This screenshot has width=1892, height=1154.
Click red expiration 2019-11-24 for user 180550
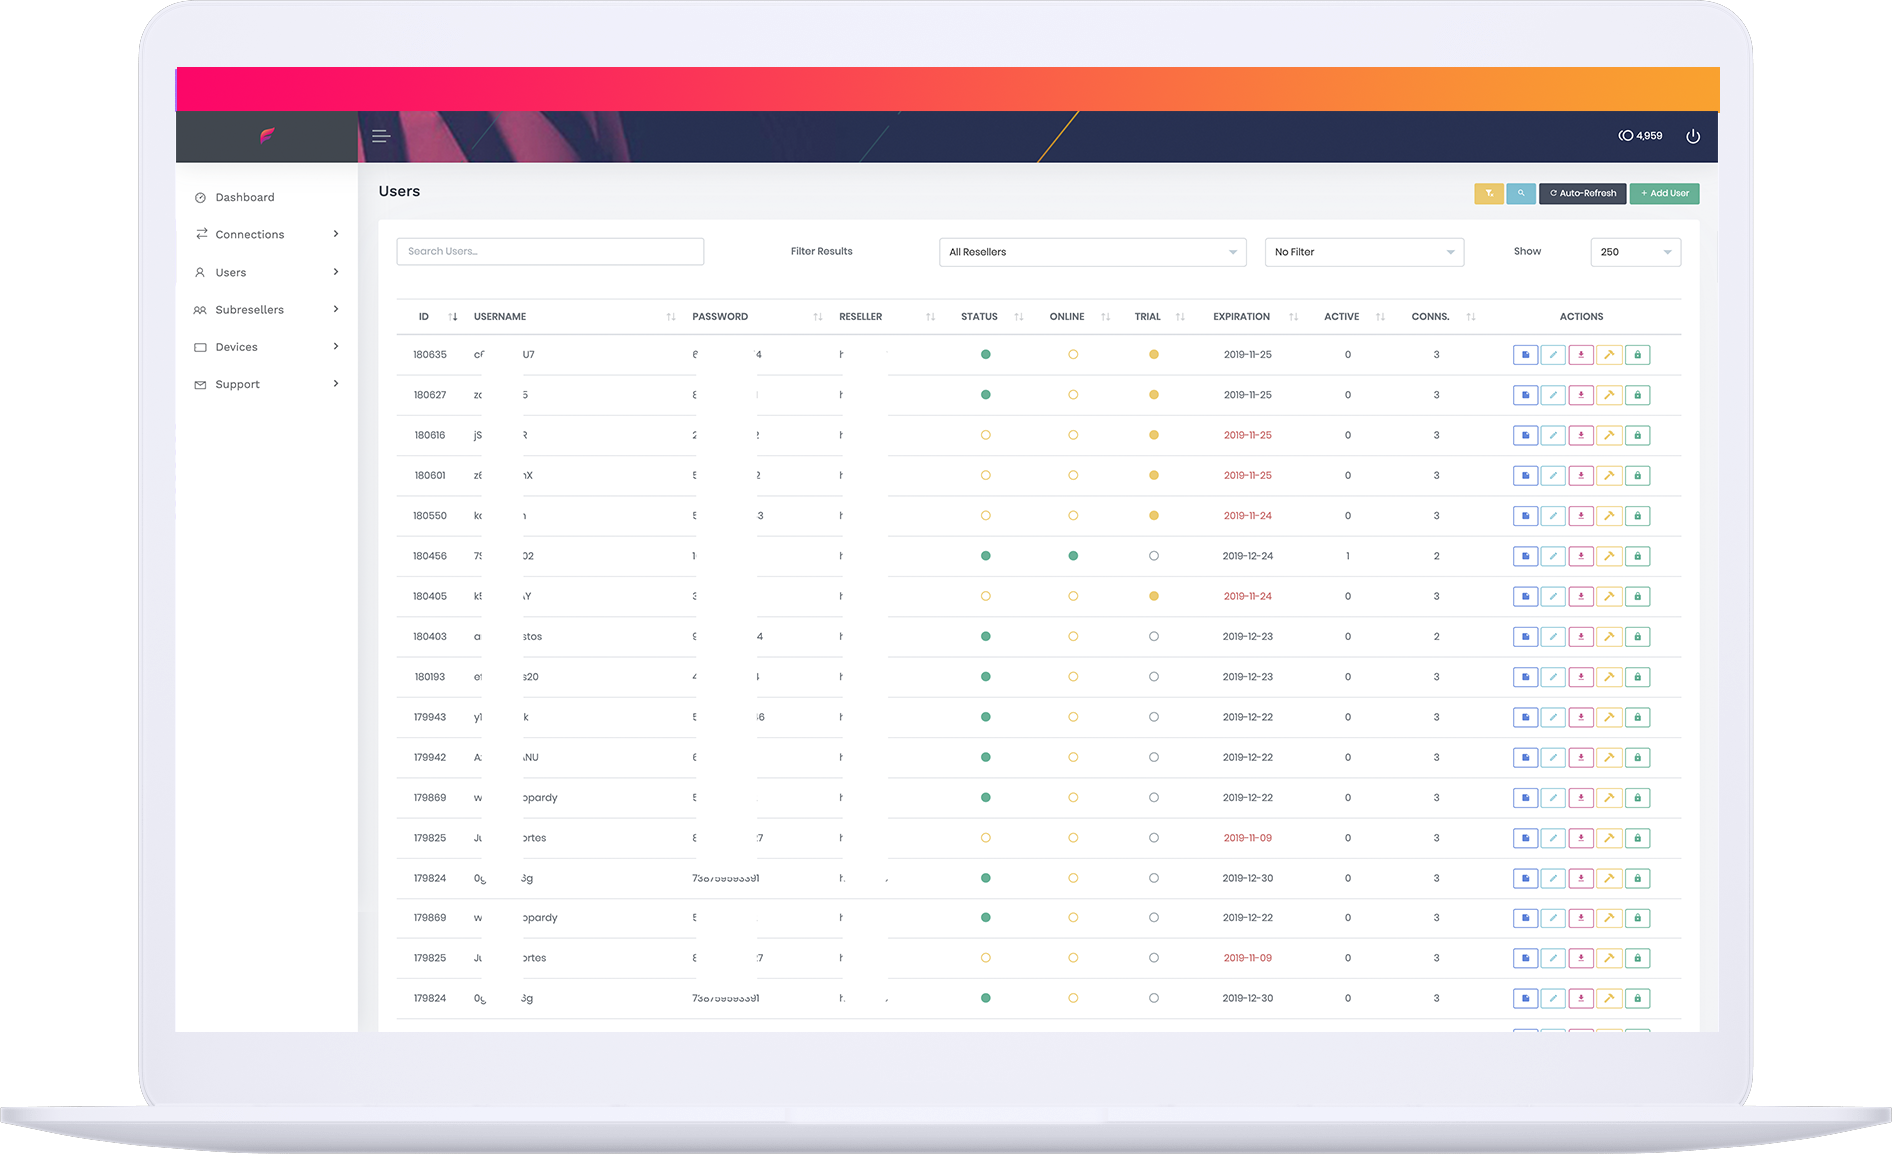[x=1248, y=516]
